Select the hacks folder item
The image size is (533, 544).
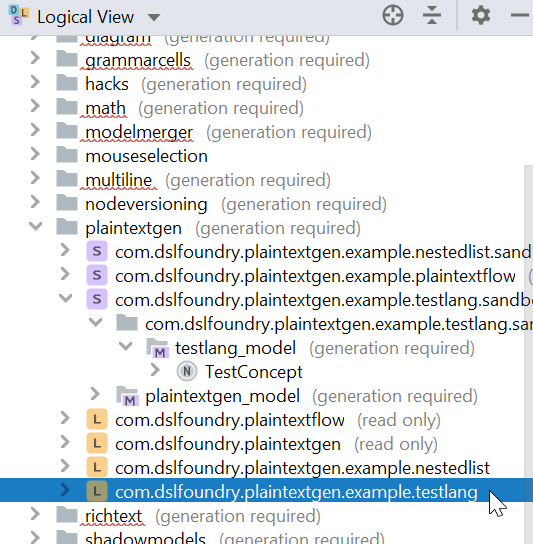pos(107,84)
